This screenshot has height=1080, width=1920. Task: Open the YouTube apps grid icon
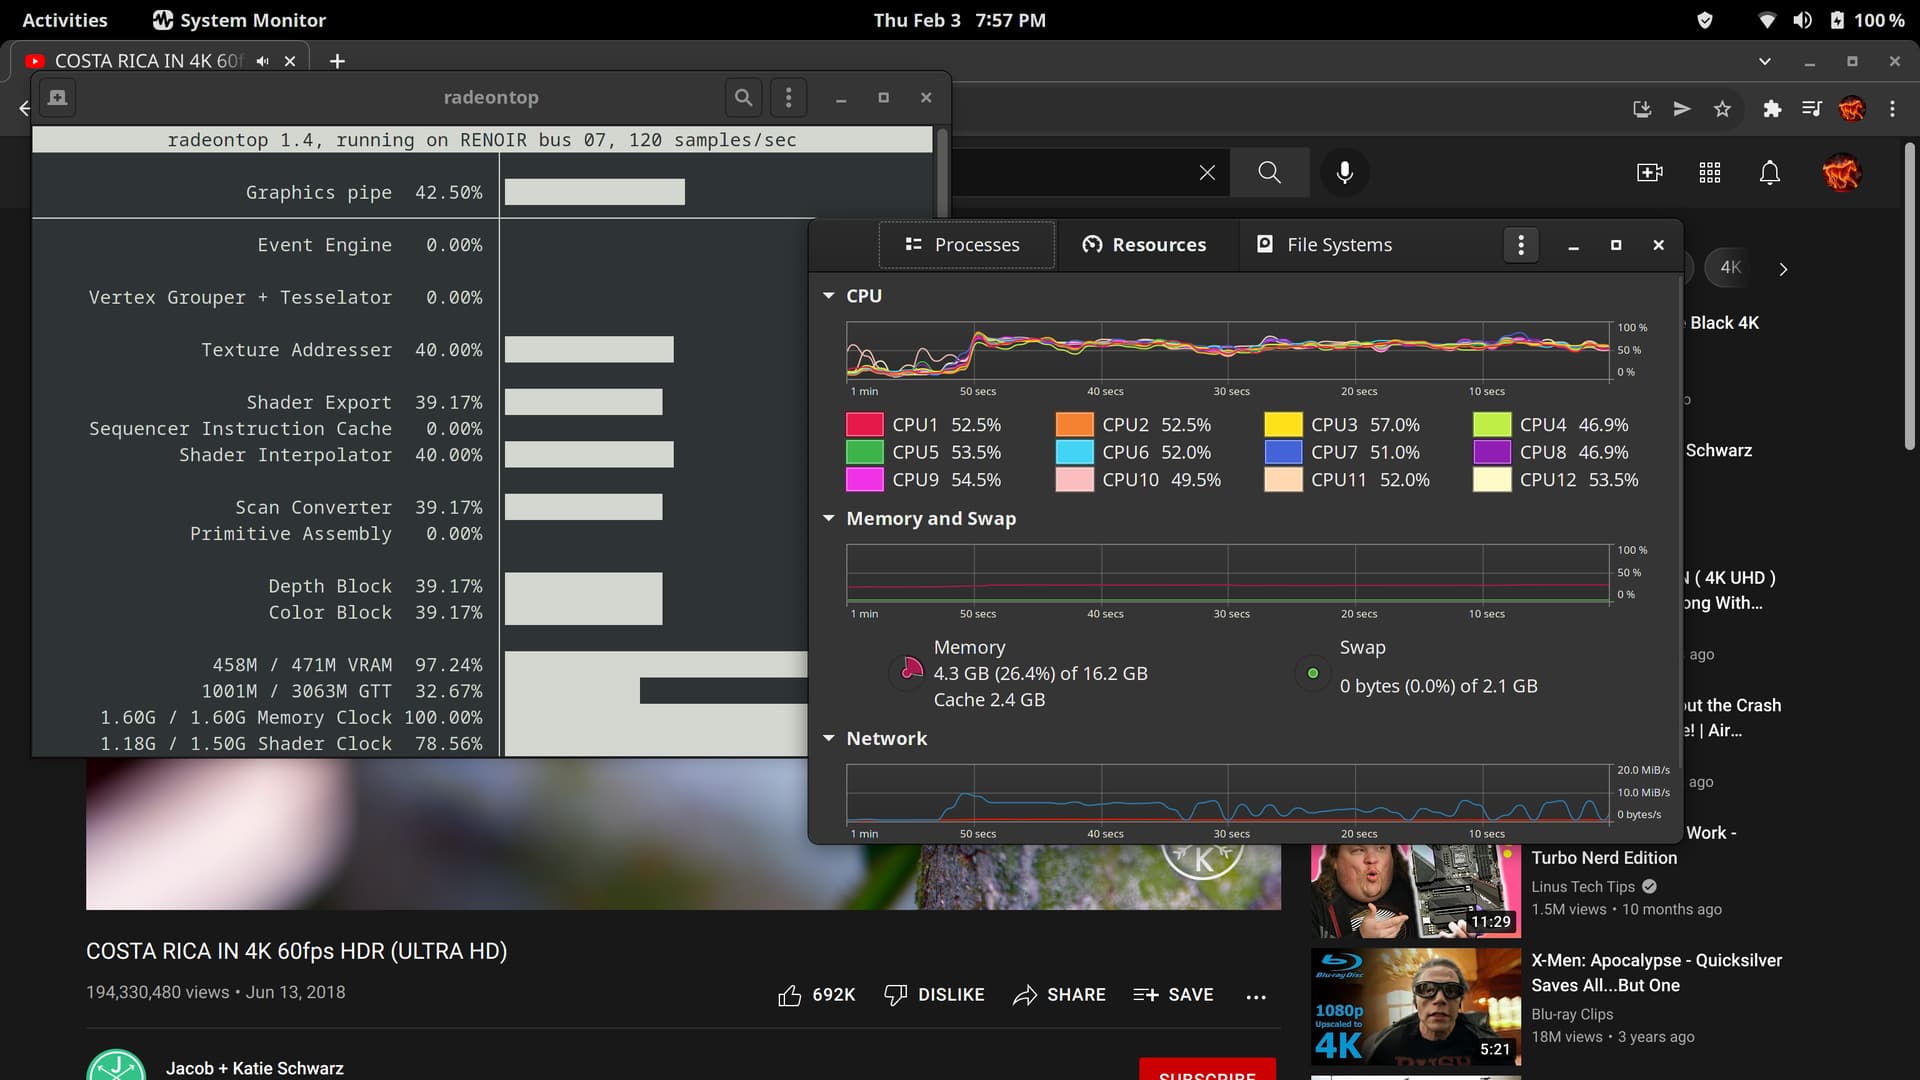point(1709,173)
